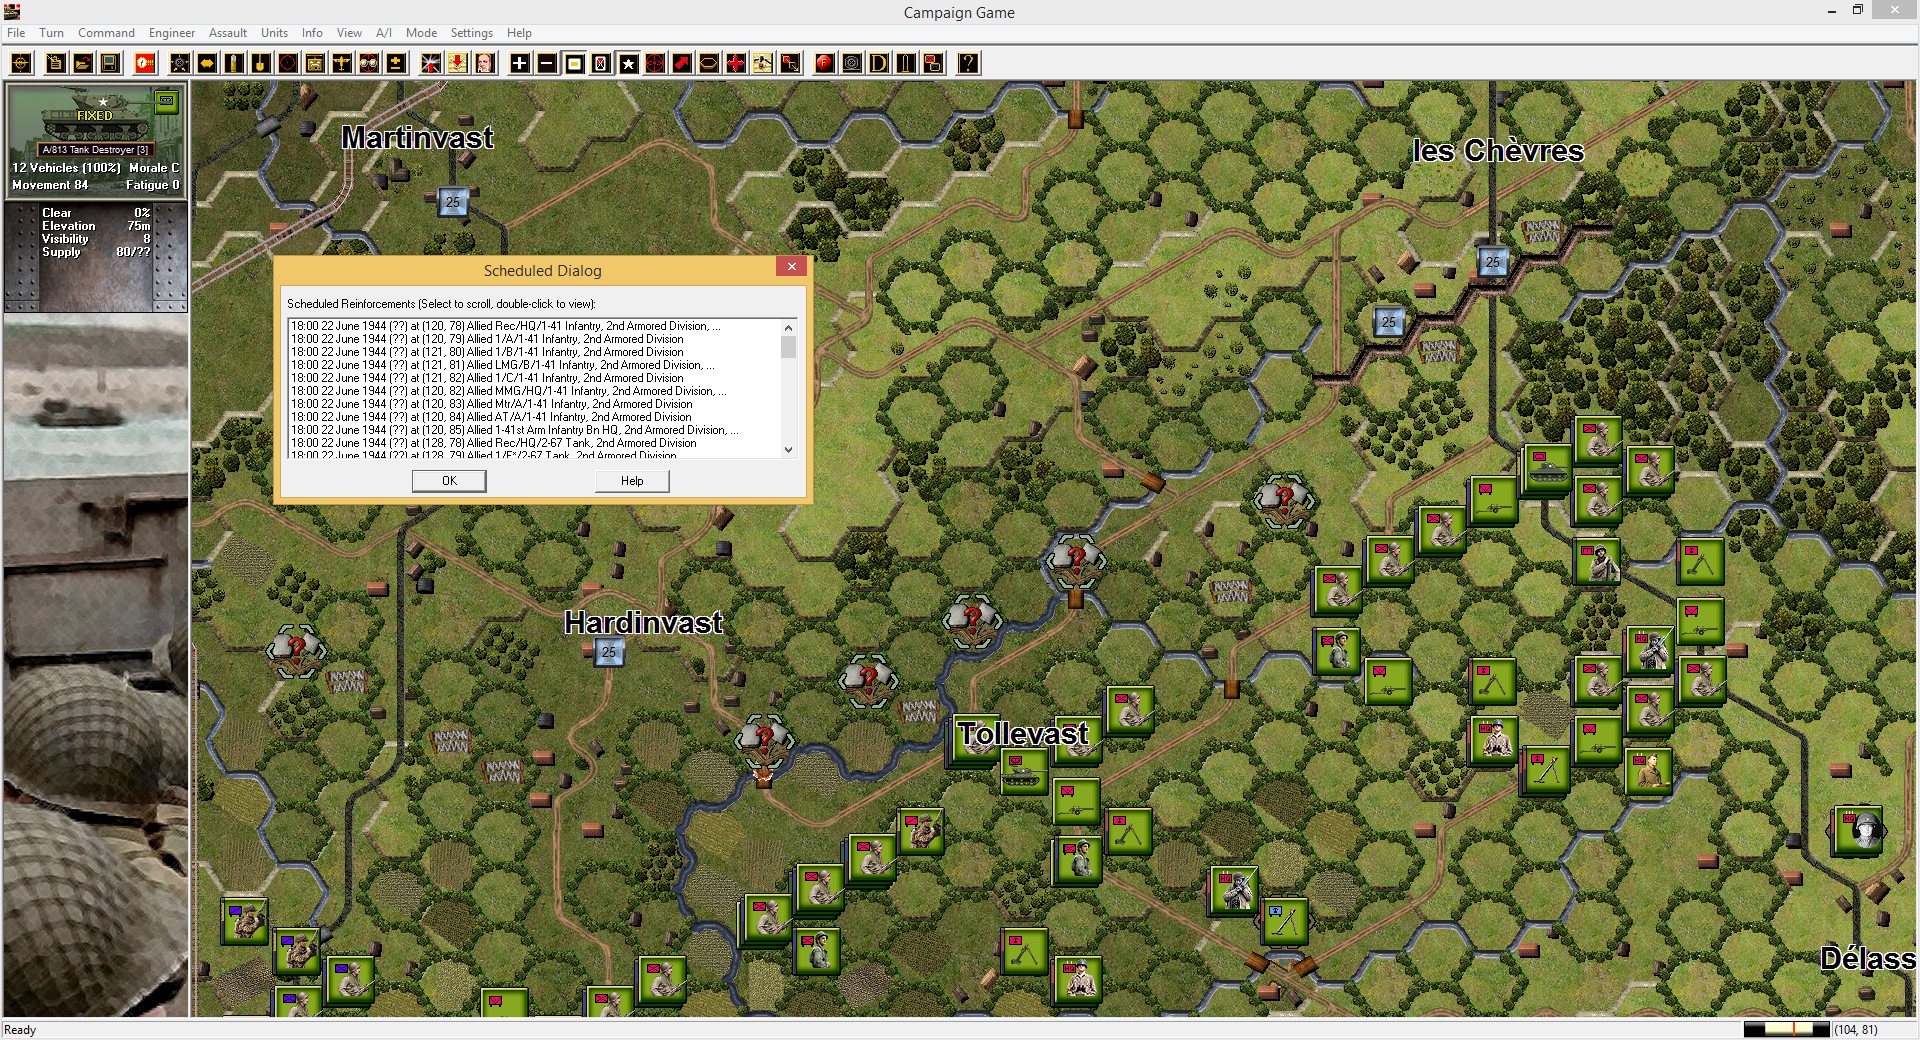
Task: Click the plus zoom-in toolbar icon
Action: [520, 63]
